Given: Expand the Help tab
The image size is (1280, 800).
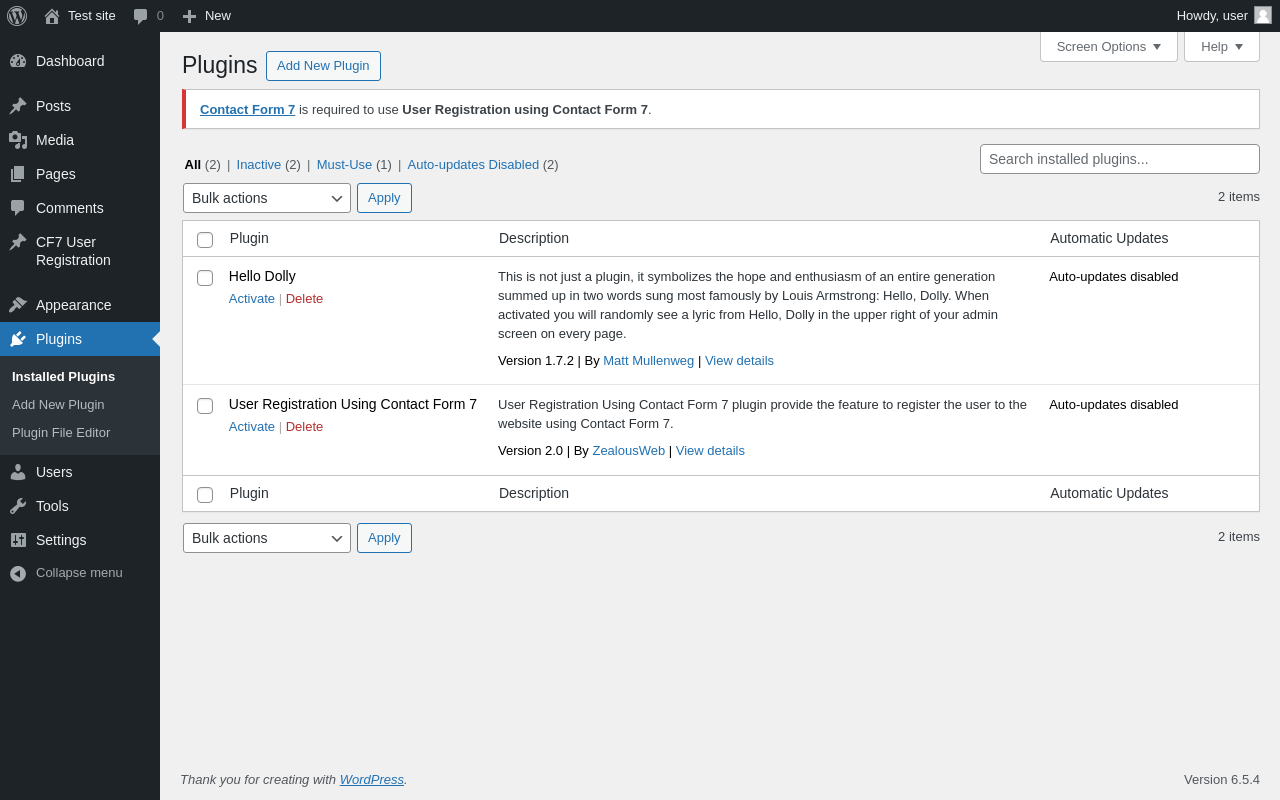Looking at the screenshot, I should (1221, 46).
